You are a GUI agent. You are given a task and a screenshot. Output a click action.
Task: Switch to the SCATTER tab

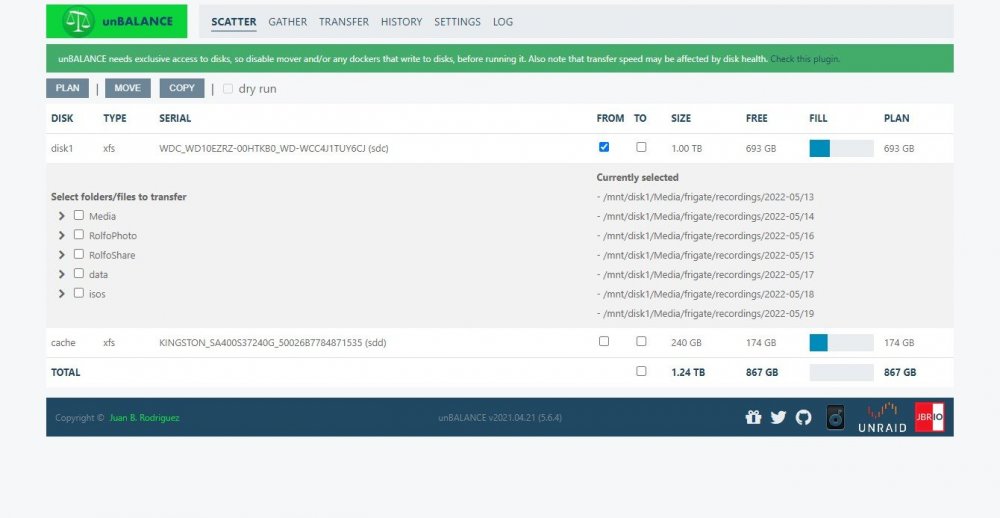233,22
